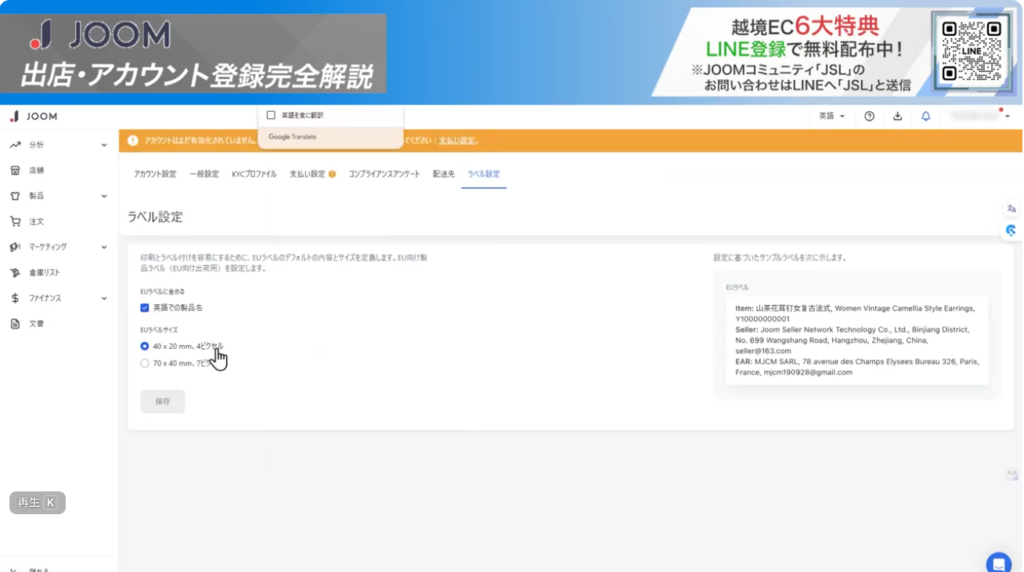1024x572 pixels.
Task: Select the 70 x 40 mm label size
Action: pyautogui.click(x=145, y=363)
